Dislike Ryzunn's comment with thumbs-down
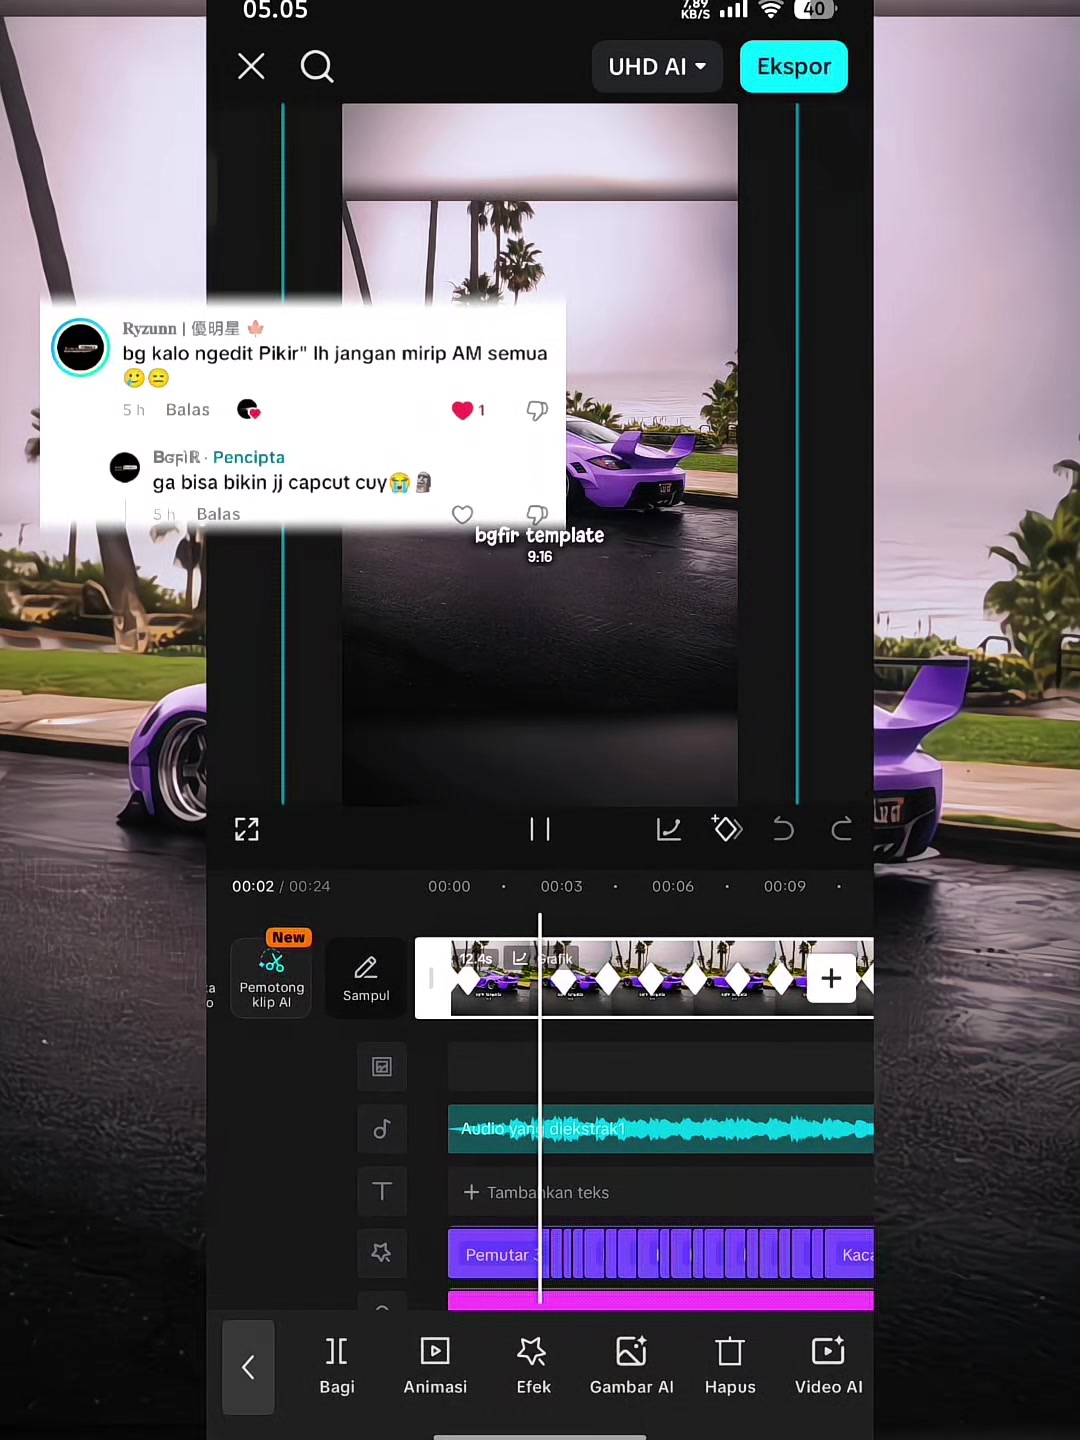1080x1440 pixels. coord(537,410)
